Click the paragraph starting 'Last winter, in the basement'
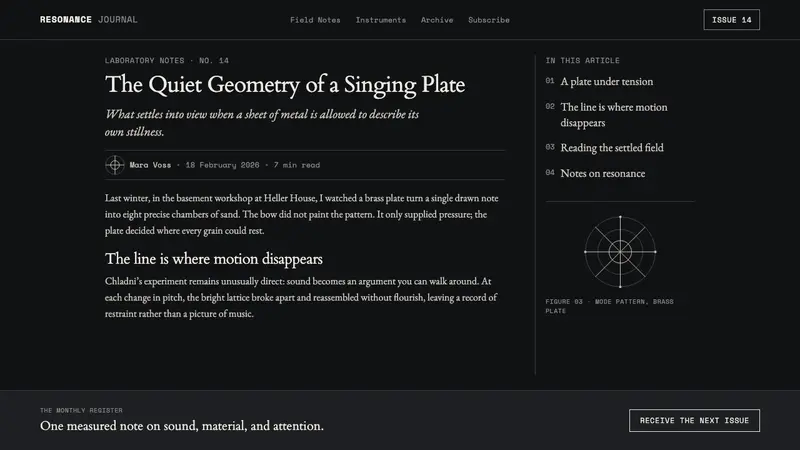The image size is (800, 450). 302,214
